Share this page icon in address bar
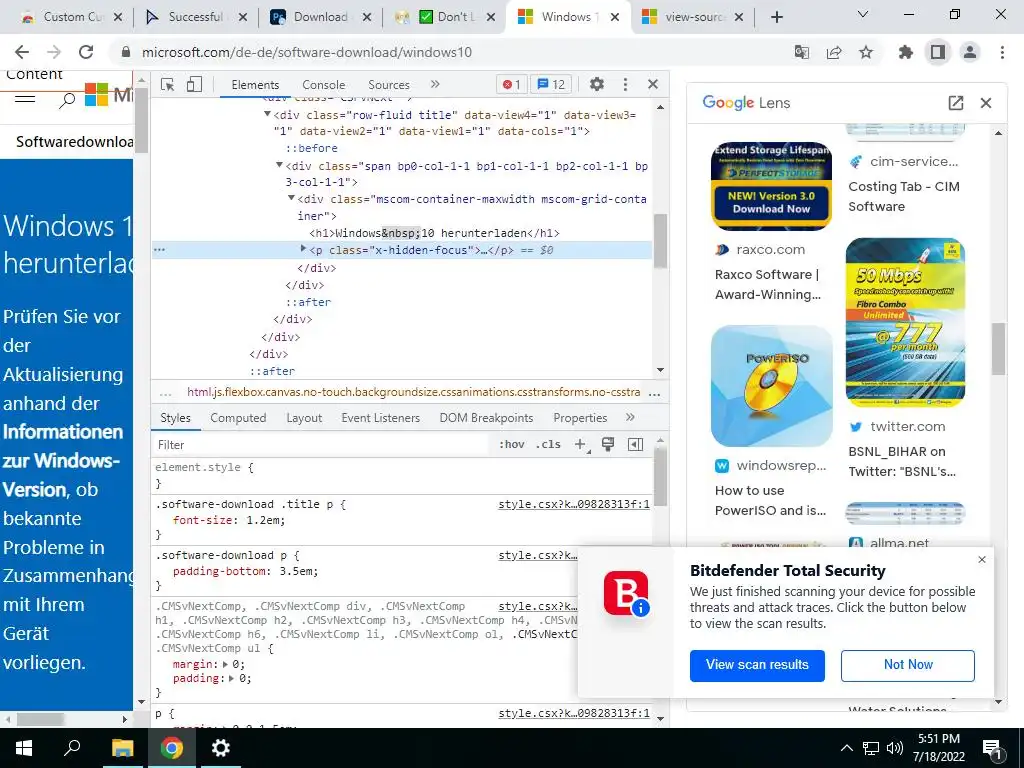The height and width of the screenshot is (768, 1024). coord(834,52)
